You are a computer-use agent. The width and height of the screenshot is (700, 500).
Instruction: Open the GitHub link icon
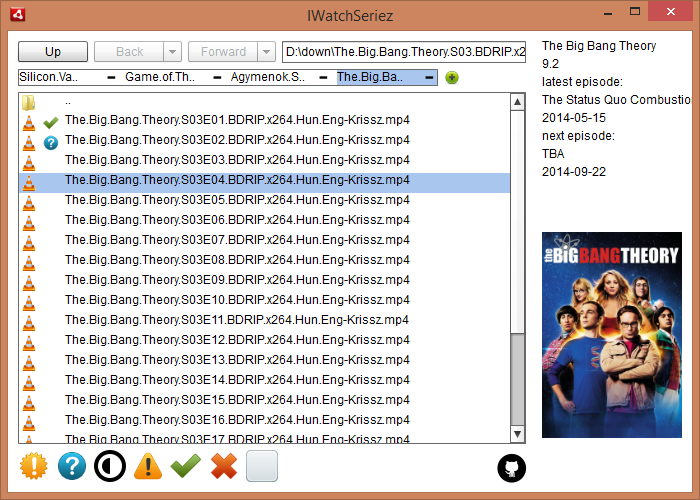512,468
